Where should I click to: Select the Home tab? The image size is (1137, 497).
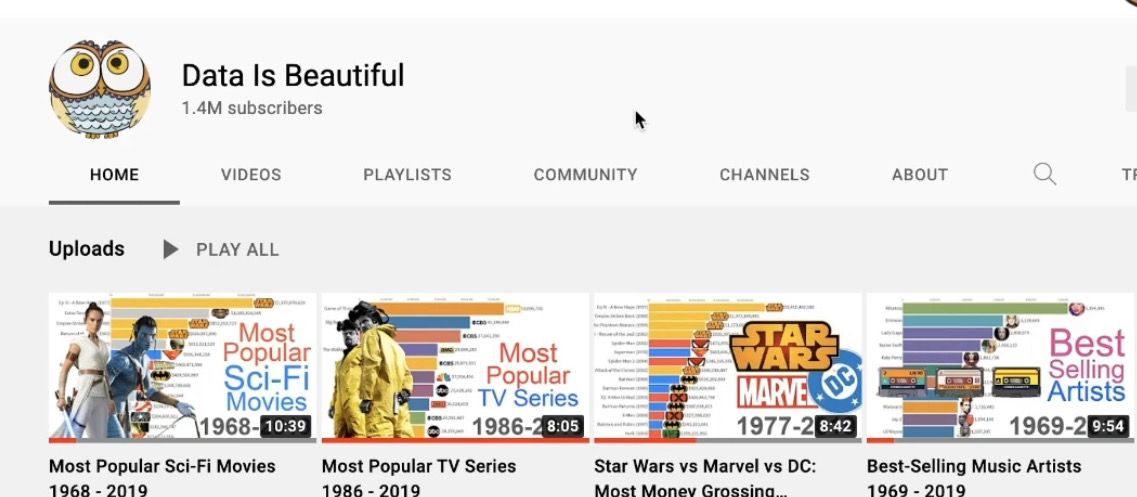114,175
